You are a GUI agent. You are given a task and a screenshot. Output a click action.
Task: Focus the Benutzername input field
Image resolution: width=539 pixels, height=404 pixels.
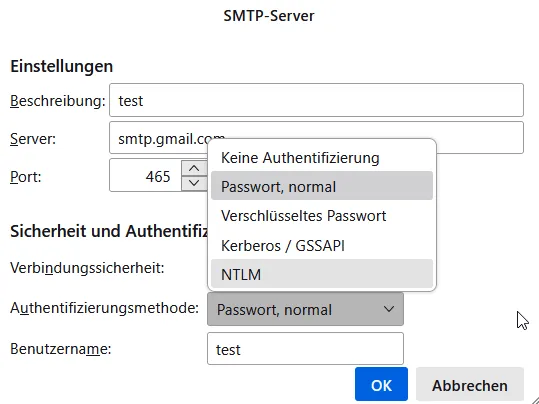click(305, 349)
